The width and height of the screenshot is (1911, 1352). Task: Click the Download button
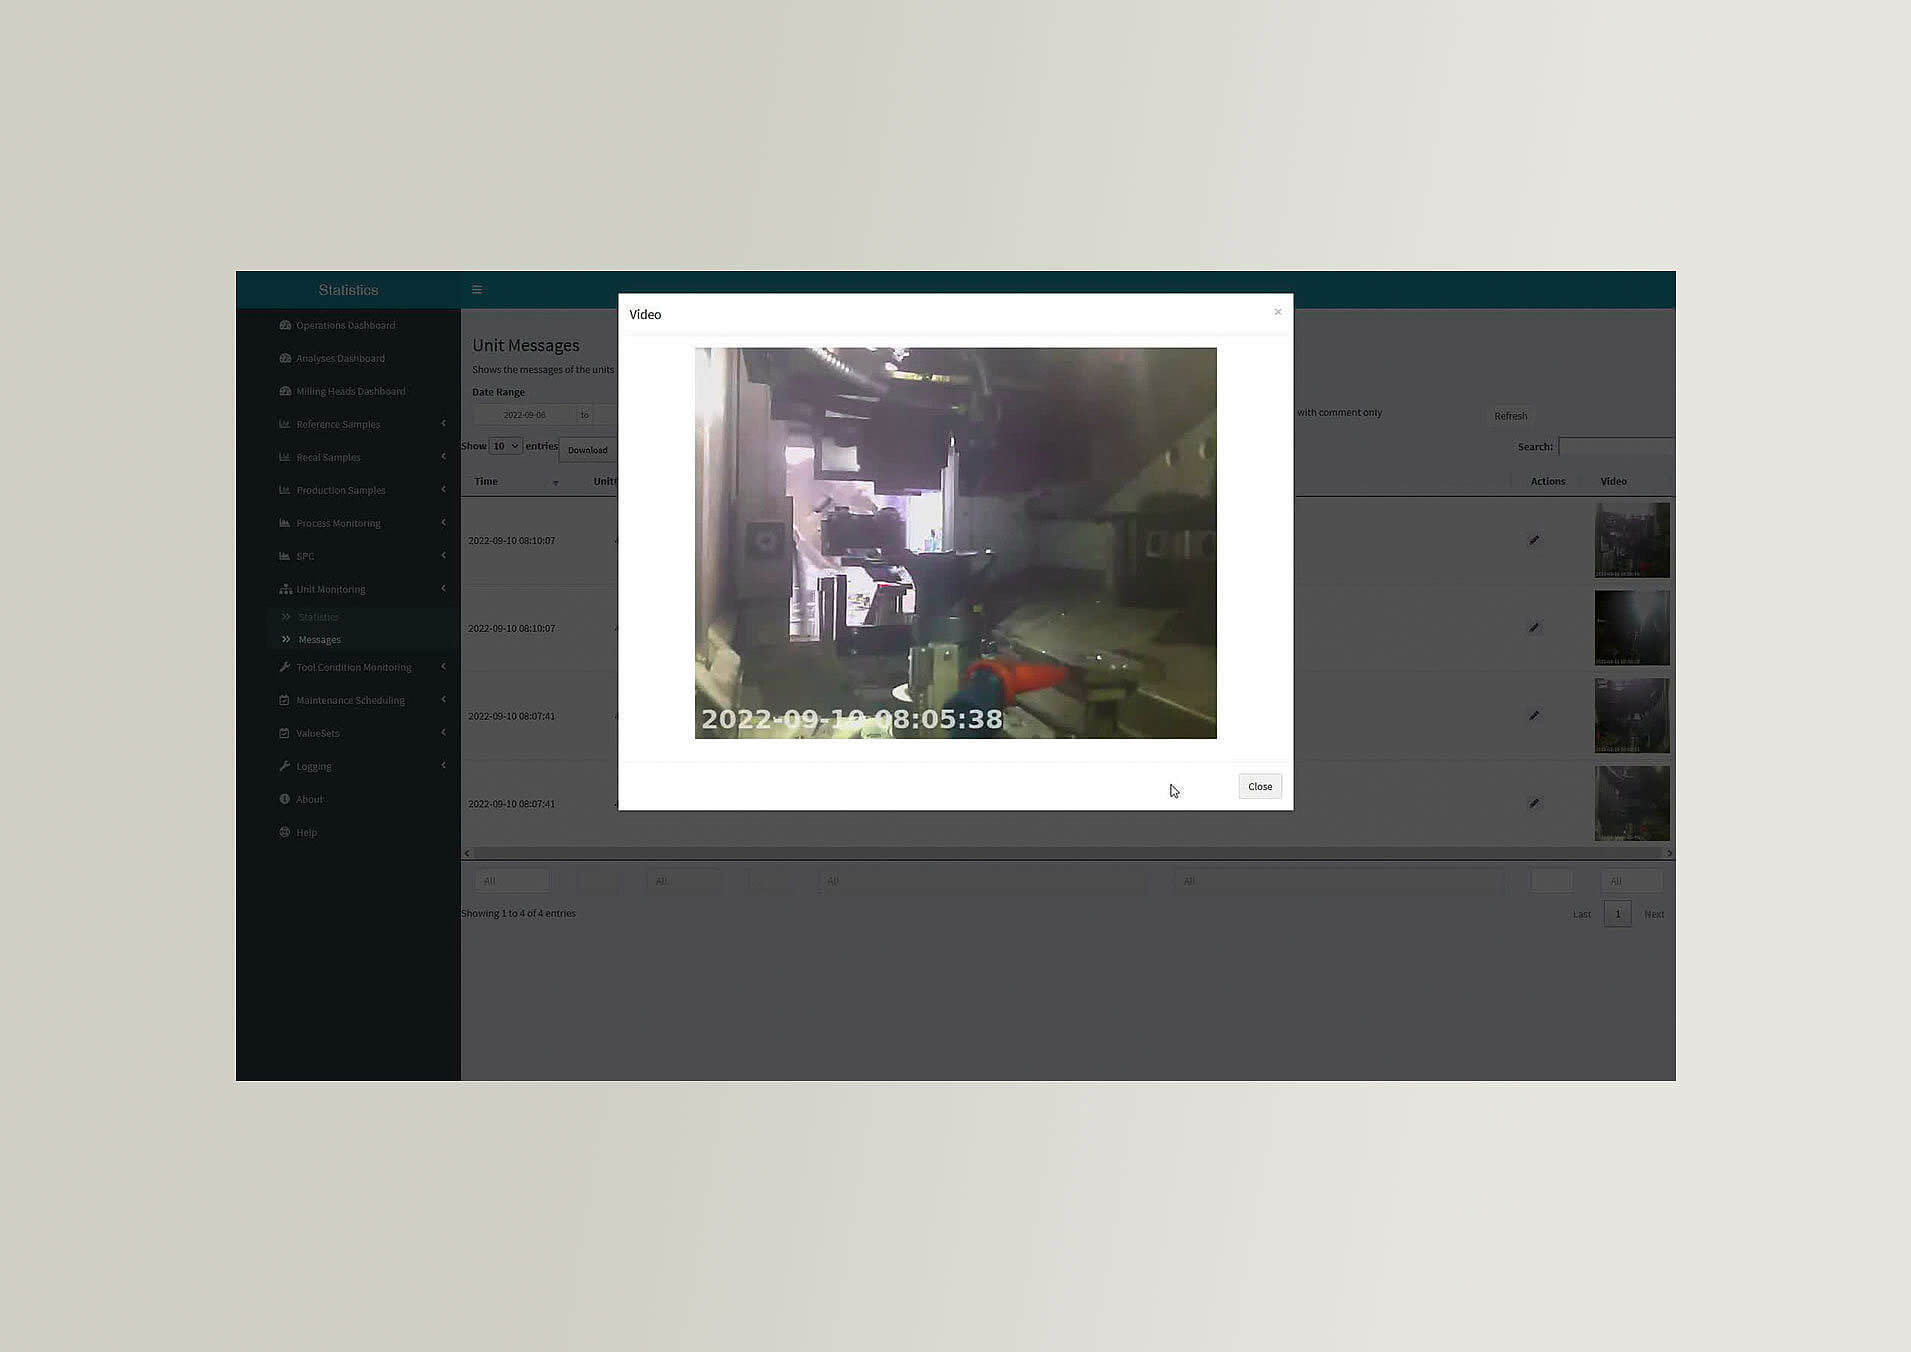(x=587, y=450)
